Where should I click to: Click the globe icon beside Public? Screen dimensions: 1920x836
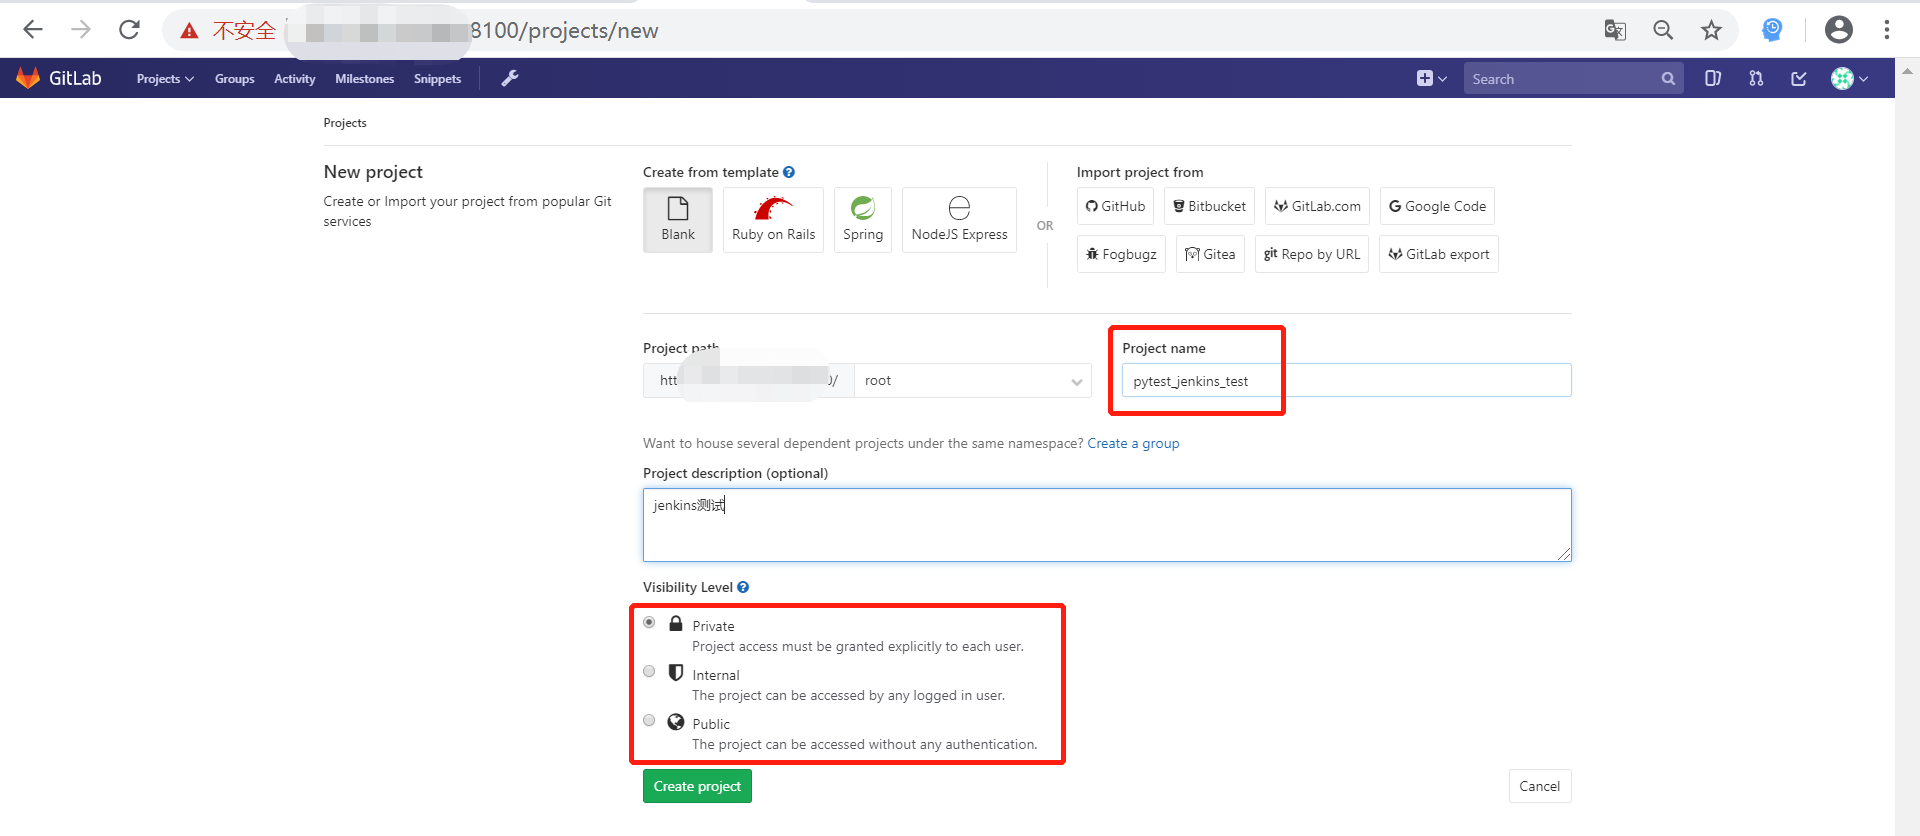click(676, 722)
